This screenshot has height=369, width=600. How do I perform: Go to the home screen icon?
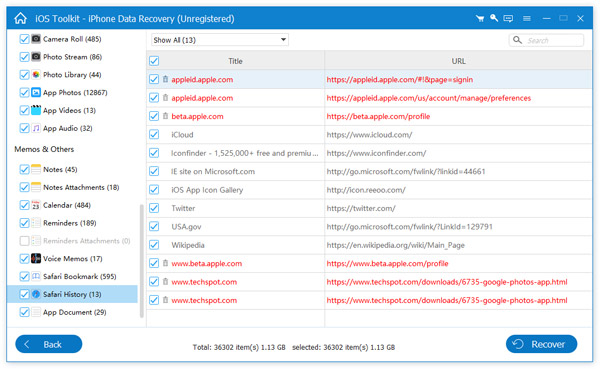[20, 18]
